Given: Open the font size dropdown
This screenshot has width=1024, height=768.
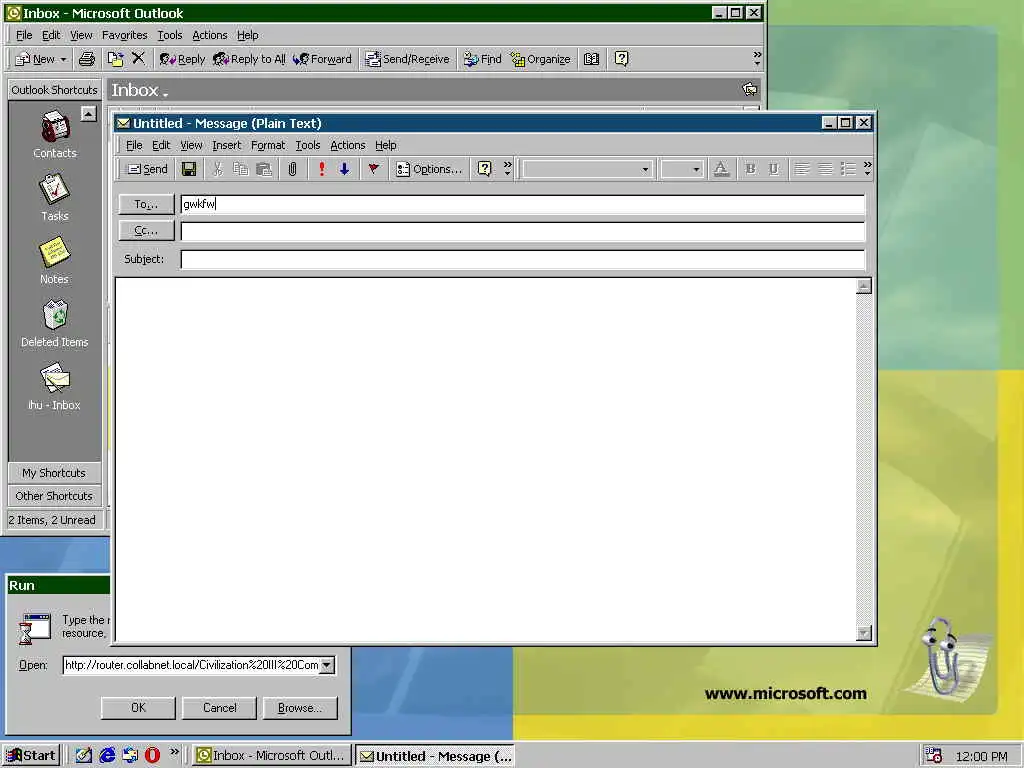Looking at the screenshot, I should 696,169.
